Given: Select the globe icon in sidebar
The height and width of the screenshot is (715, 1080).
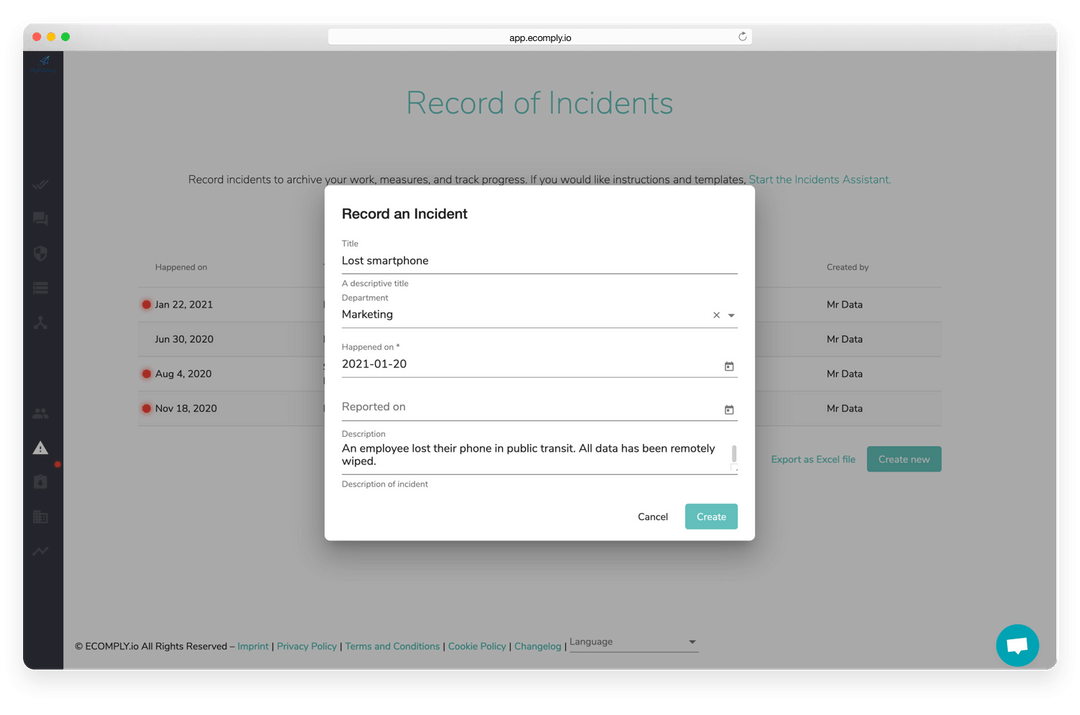Looking at the screenshot, I should 40,253.
